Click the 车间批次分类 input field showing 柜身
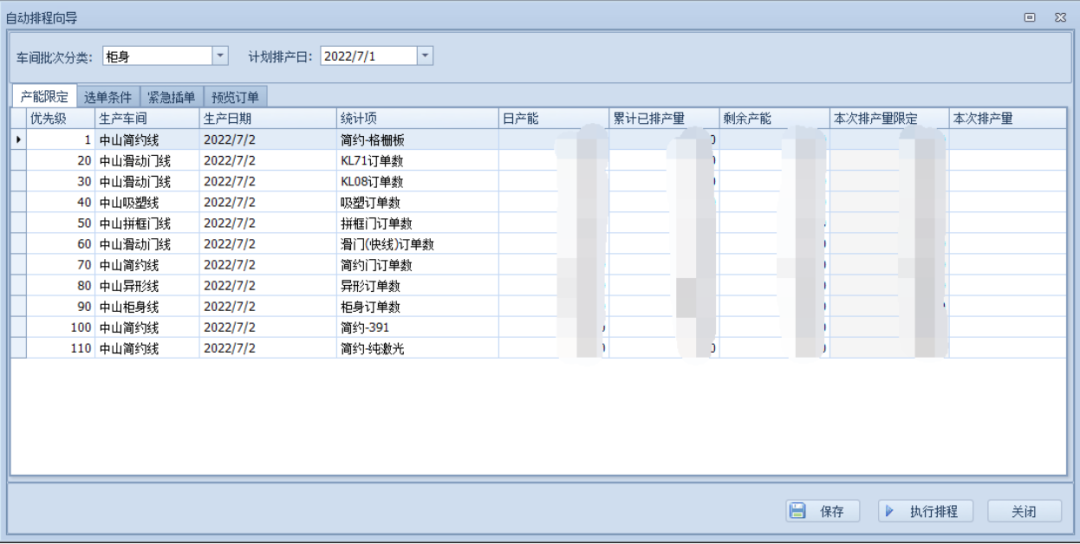Viewport: 1080px width, 544px height. 157,56
